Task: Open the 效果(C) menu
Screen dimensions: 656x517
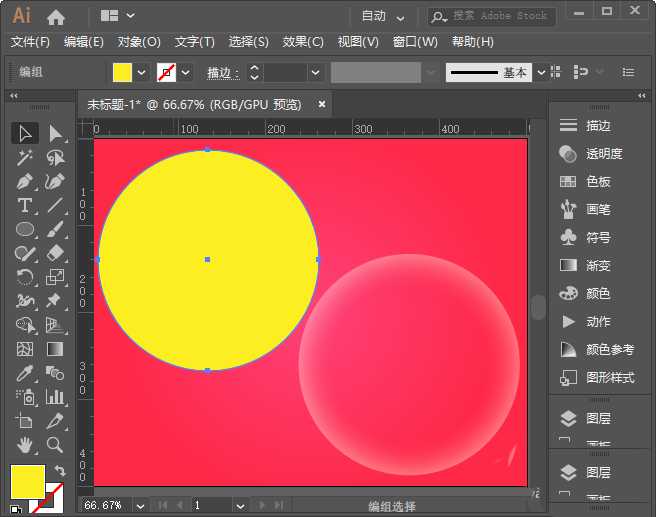Action: click(303, 42)
